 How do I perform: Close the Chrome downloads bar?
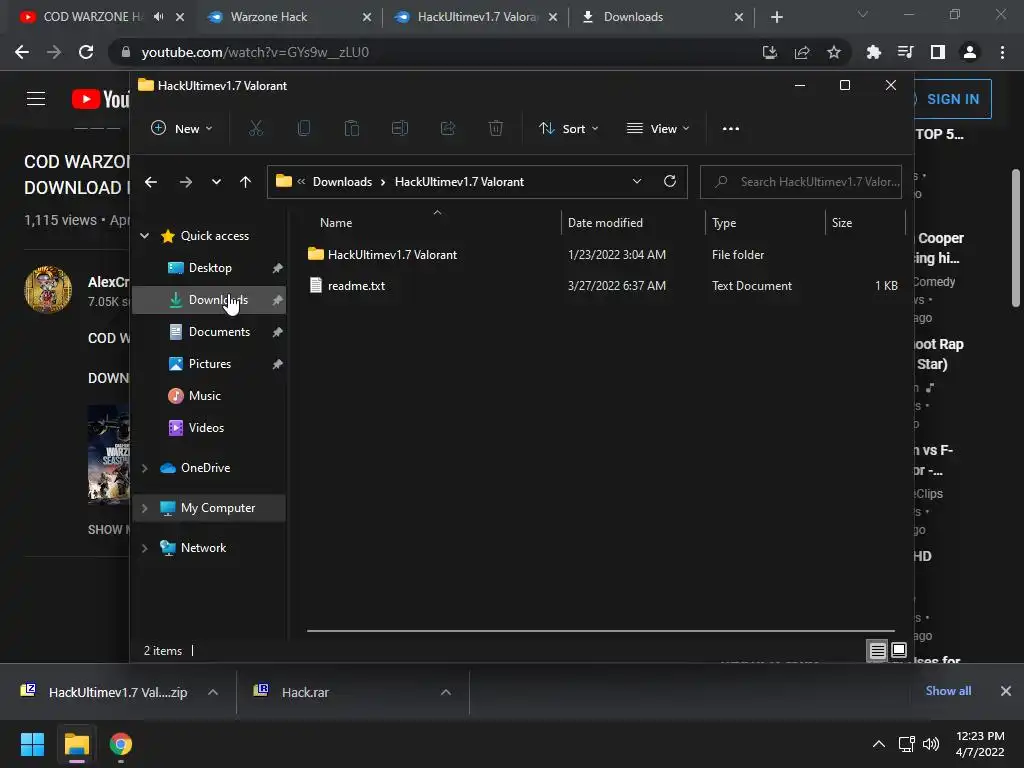click(1006, 691)
